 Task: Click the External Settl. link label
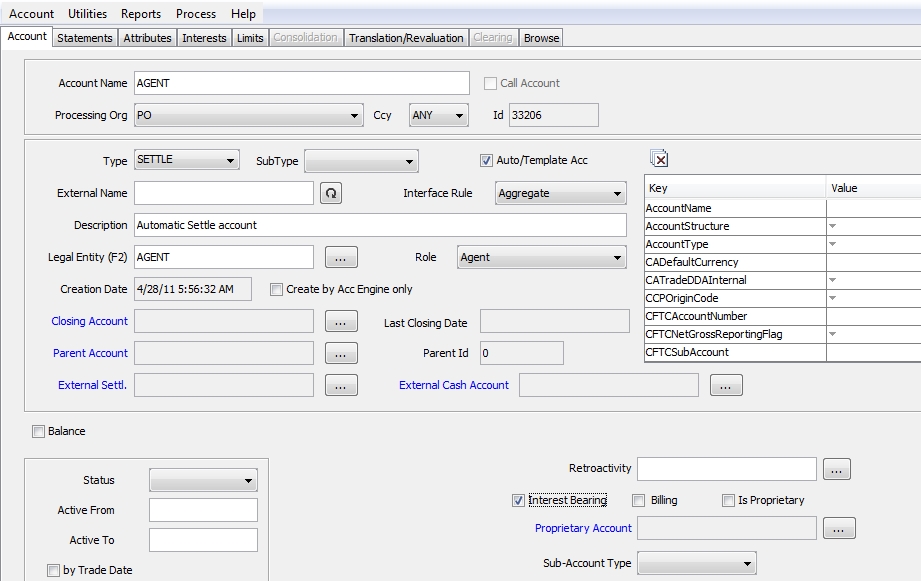pos(92,385)
